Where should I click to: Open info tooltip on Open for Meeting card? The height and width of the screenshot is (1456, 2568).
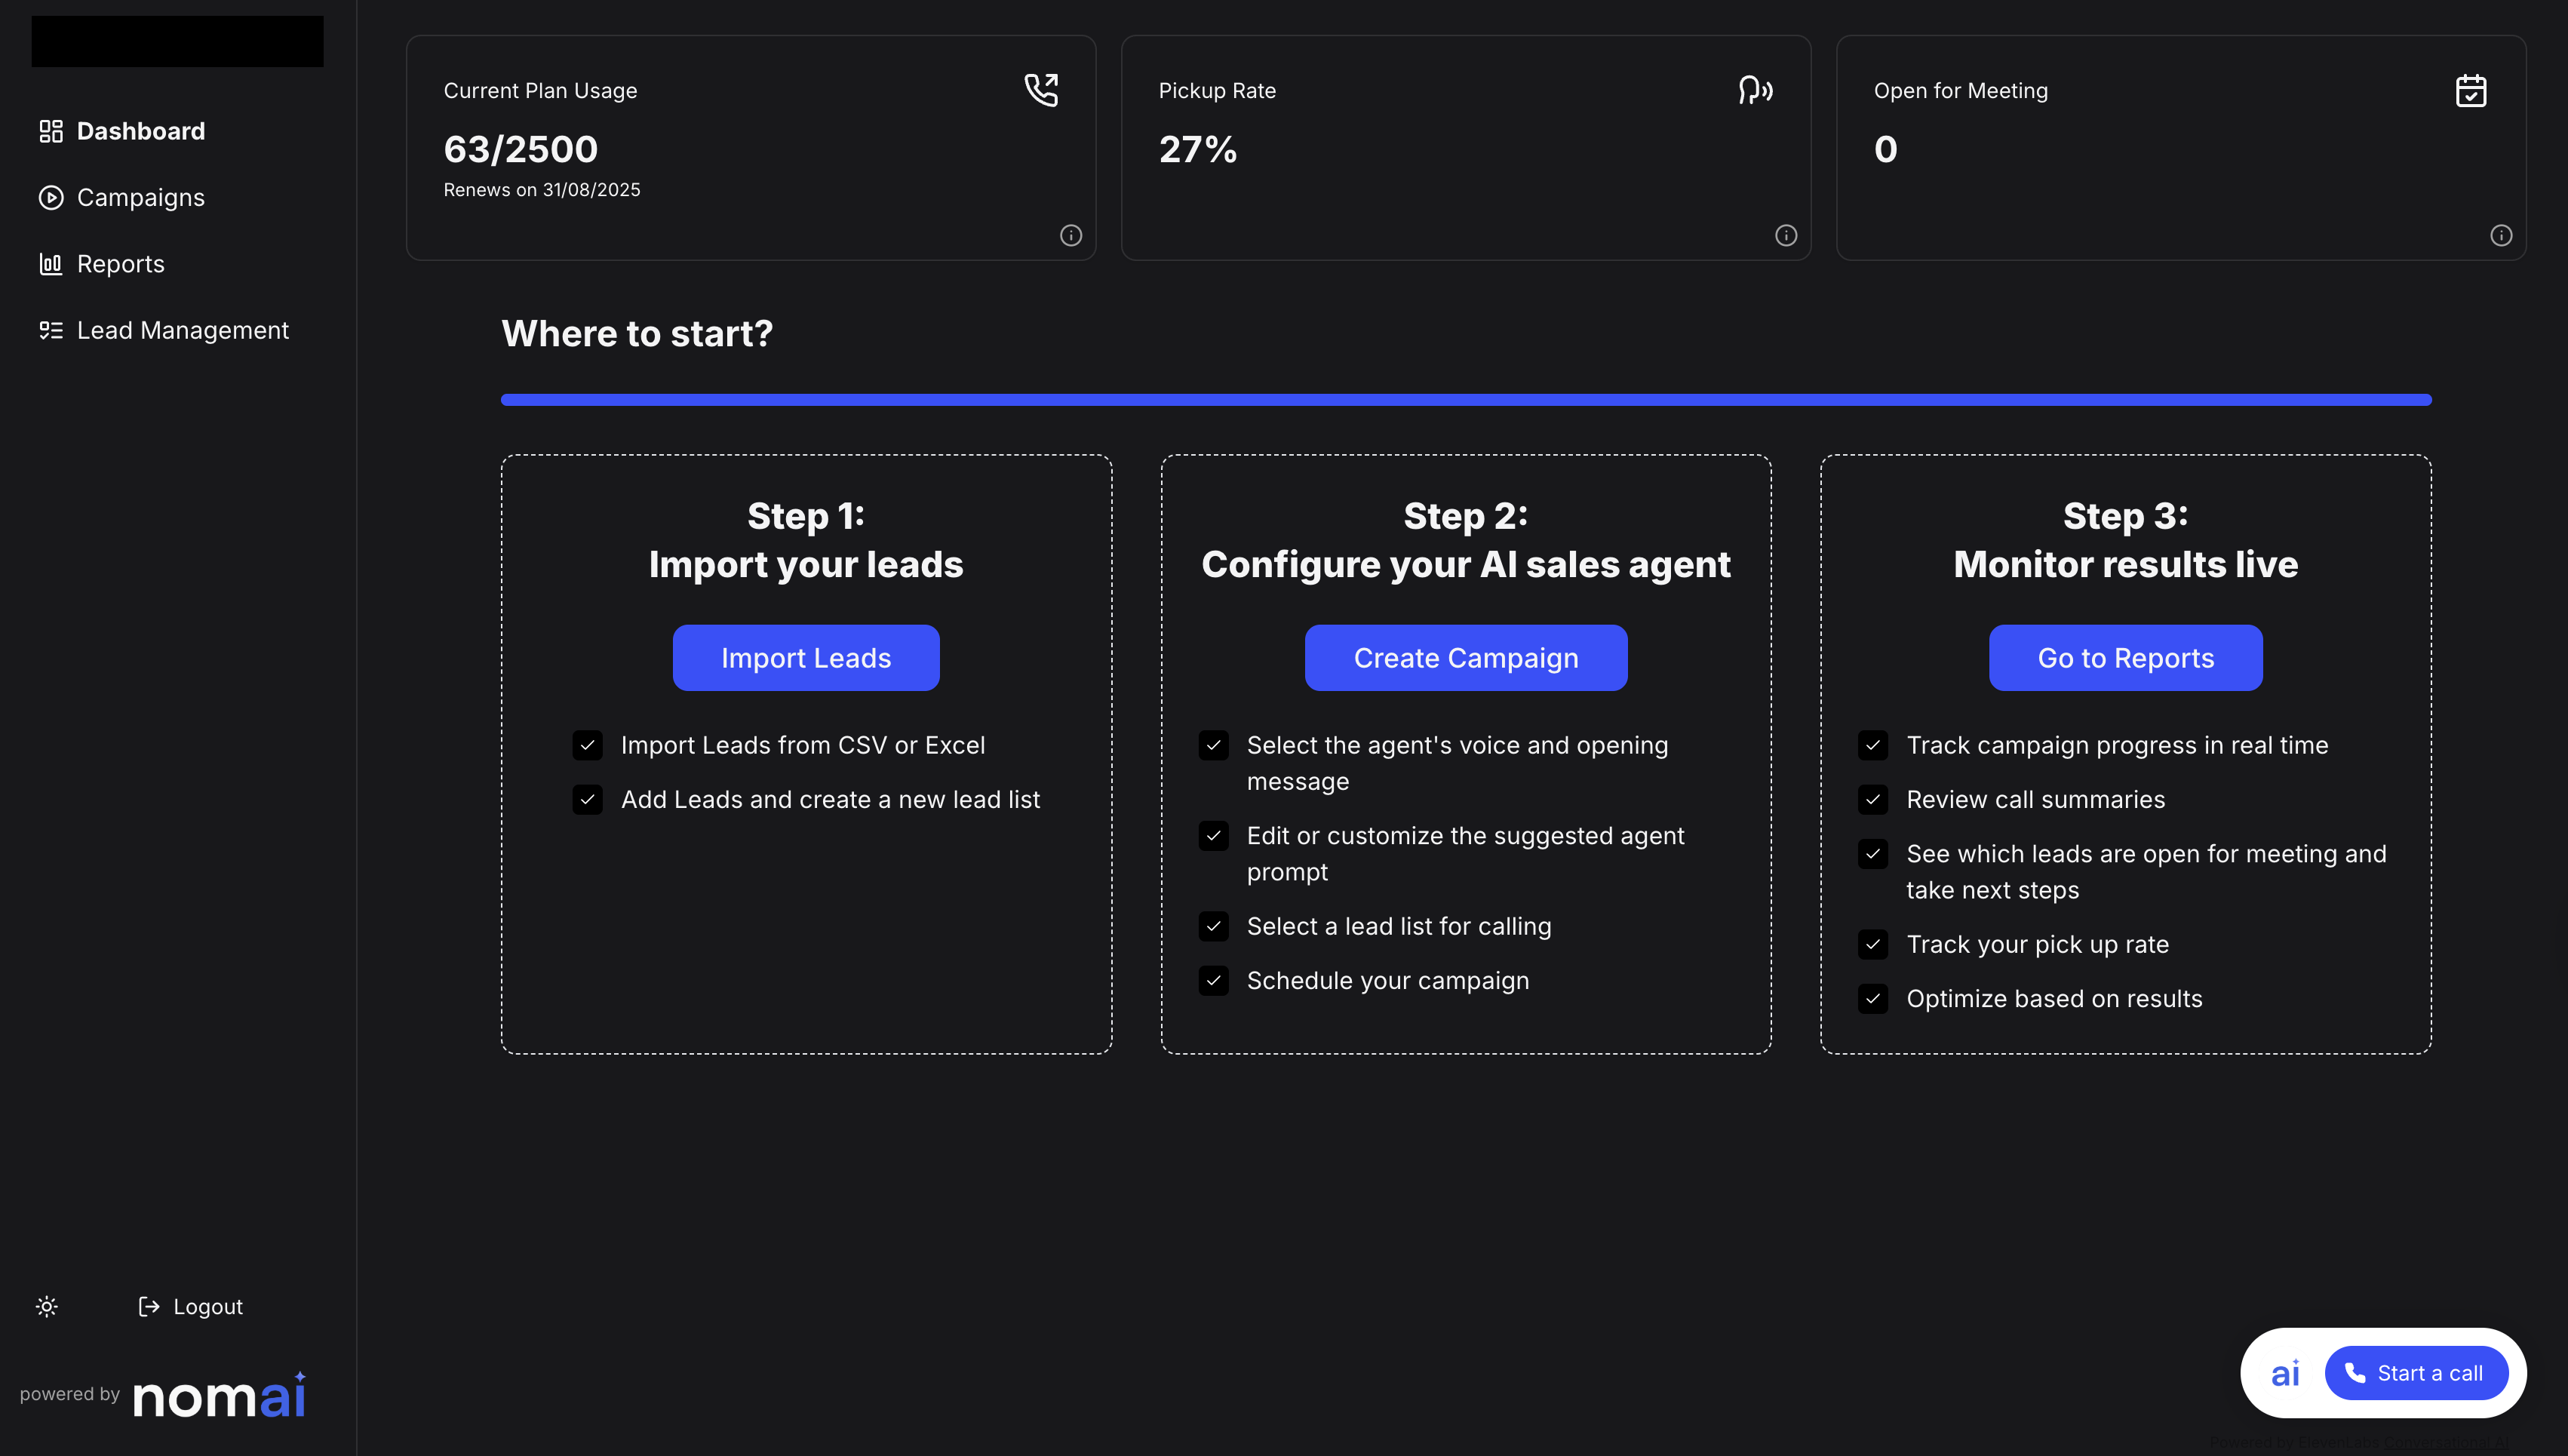click(2501, 235)
